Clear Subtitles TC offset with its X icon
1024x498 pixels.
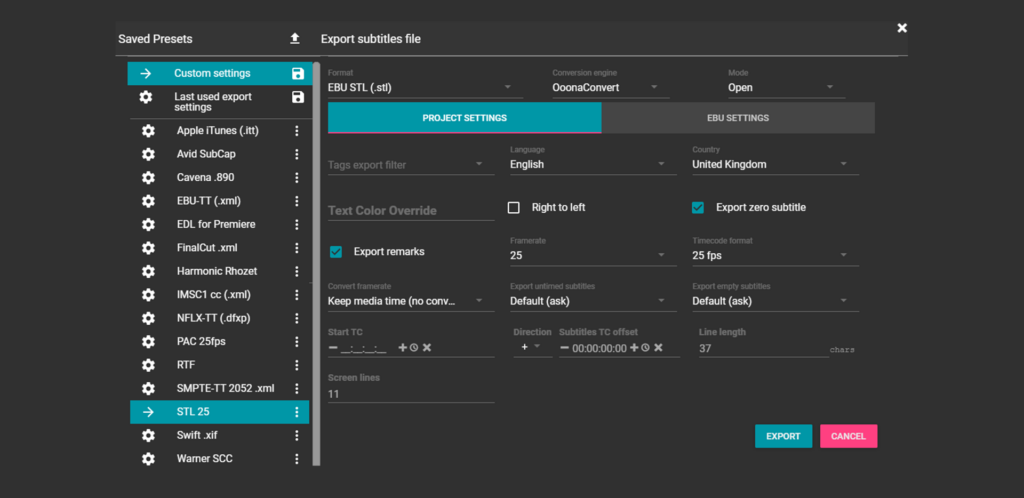[658, 348]
